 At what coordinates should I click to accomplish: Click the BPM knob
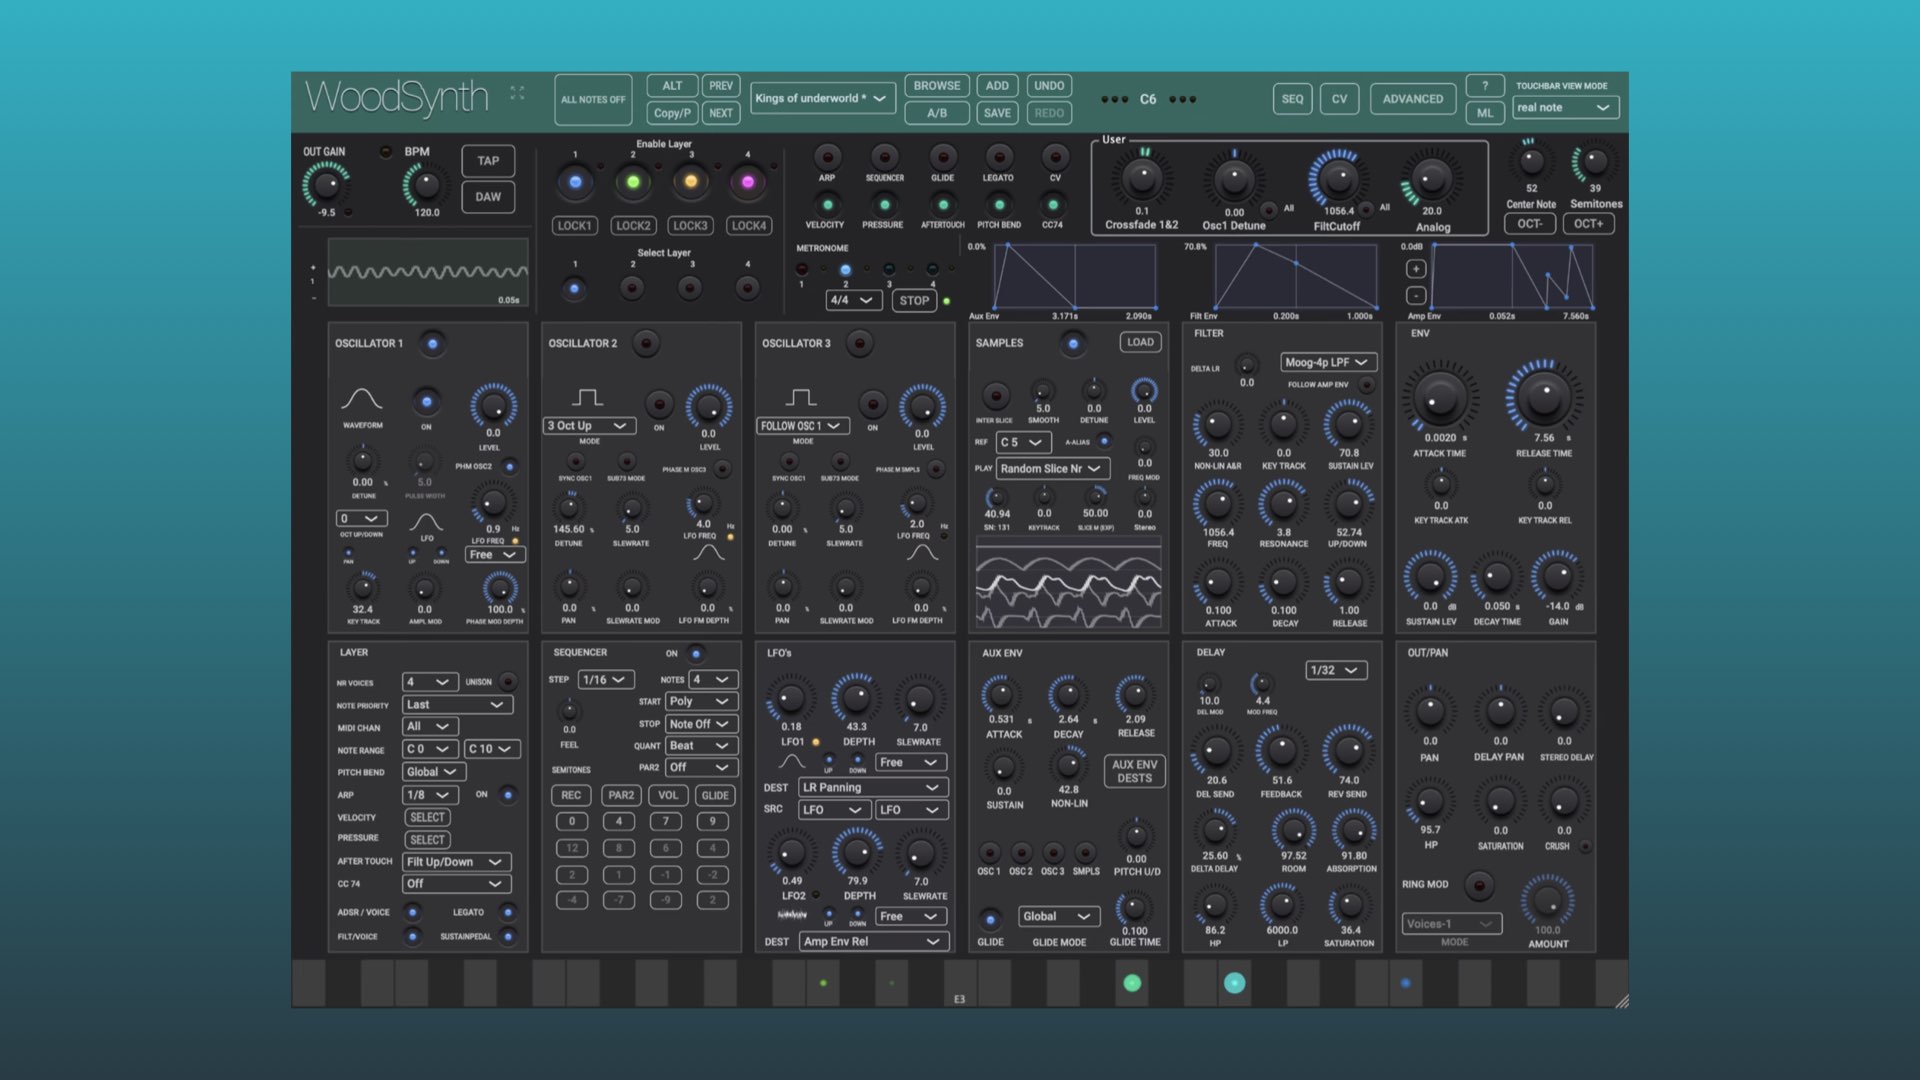(x=426, y=185)
